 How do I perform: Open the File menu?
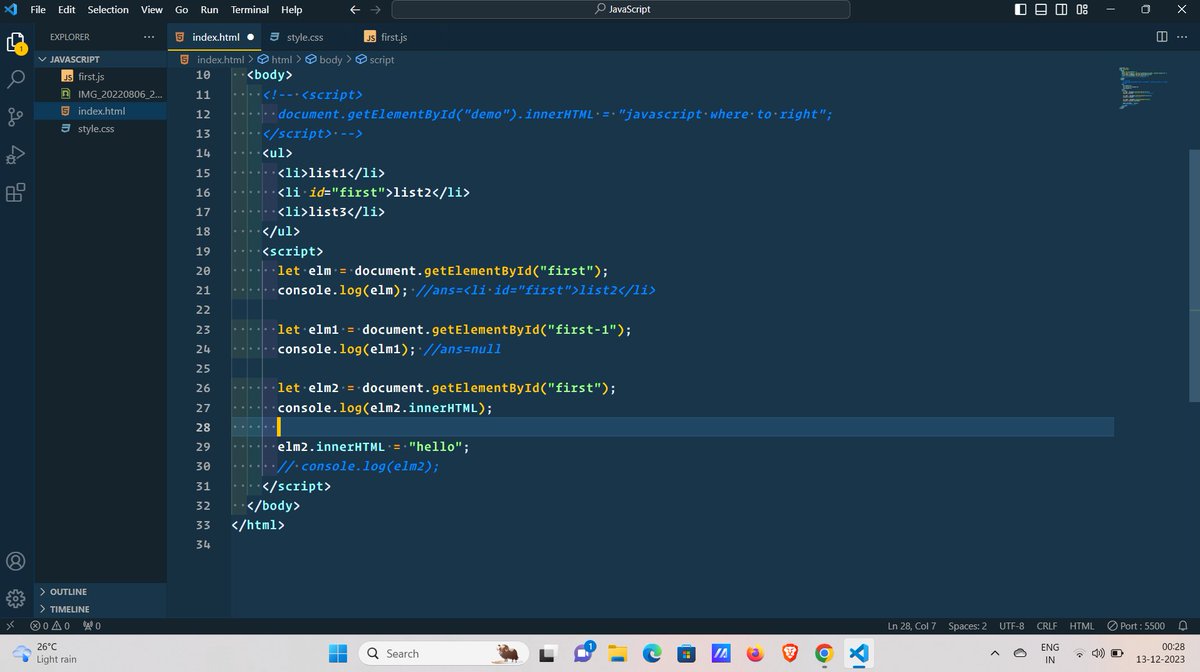pyautogui.click(x=38, y=10)
